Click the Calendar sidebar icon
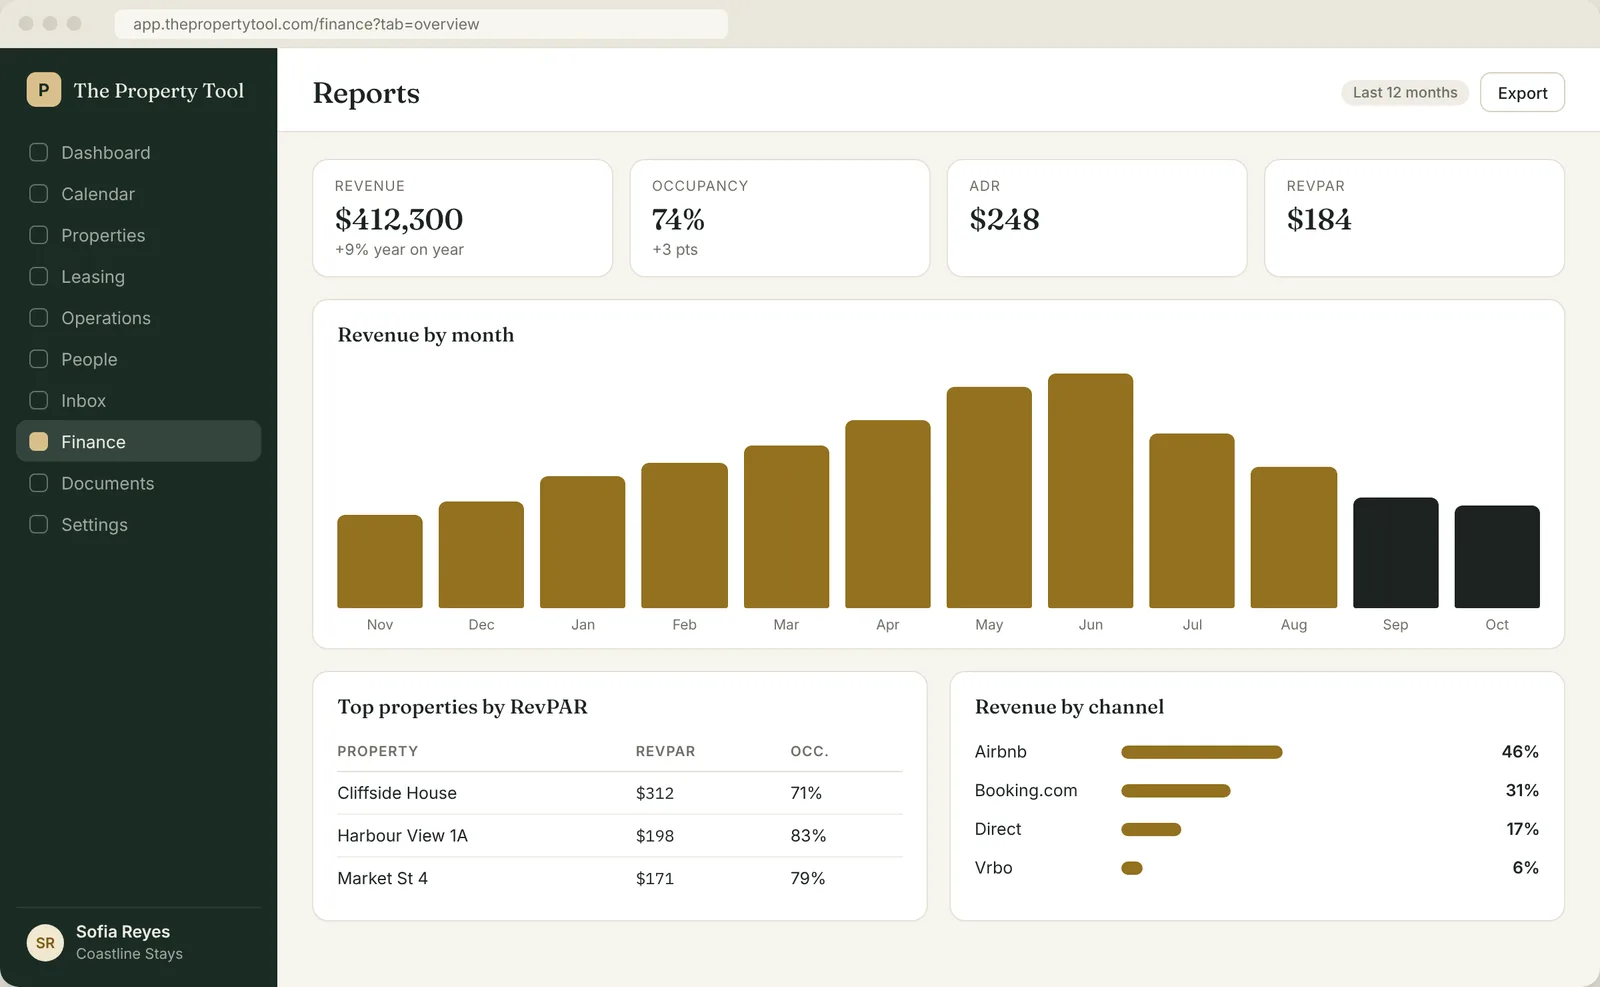This screenshot has width=1600, height=987. (x=39, y=194)
